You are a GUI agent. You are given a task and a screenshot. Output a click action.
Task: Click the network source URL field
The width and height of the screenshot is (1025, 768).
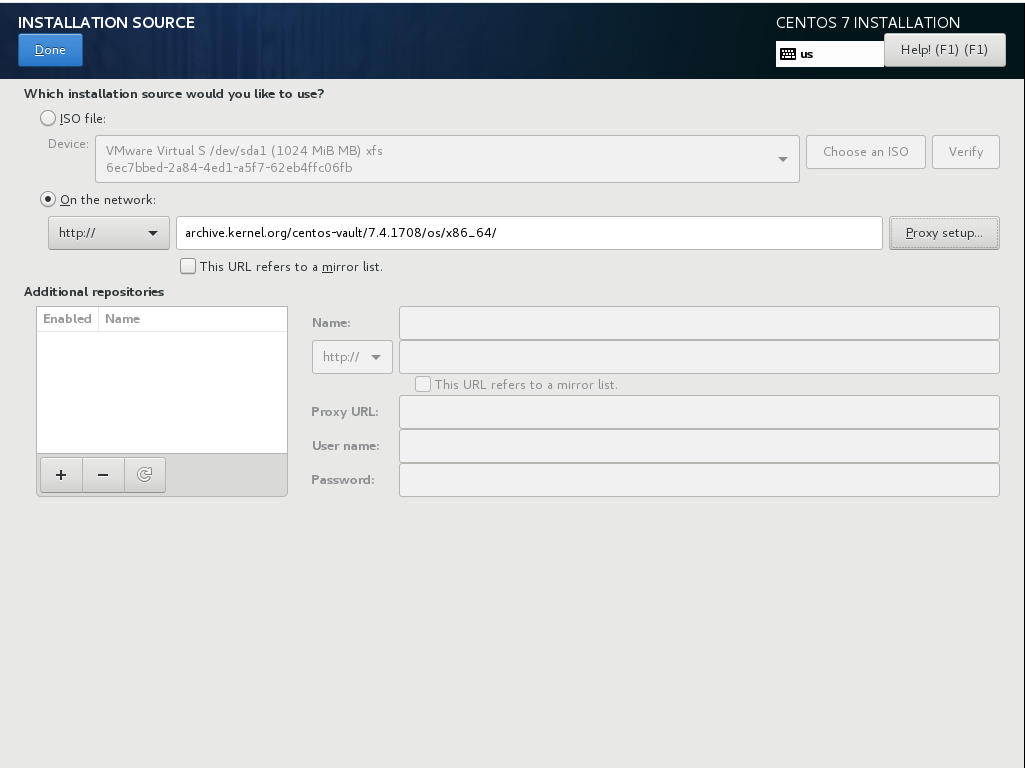pos(529,233)
